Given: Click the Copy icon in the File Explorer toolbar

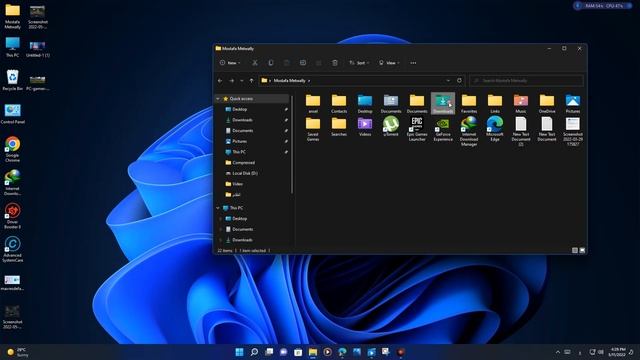Looking at the screenshot, I should coord(271,63).
